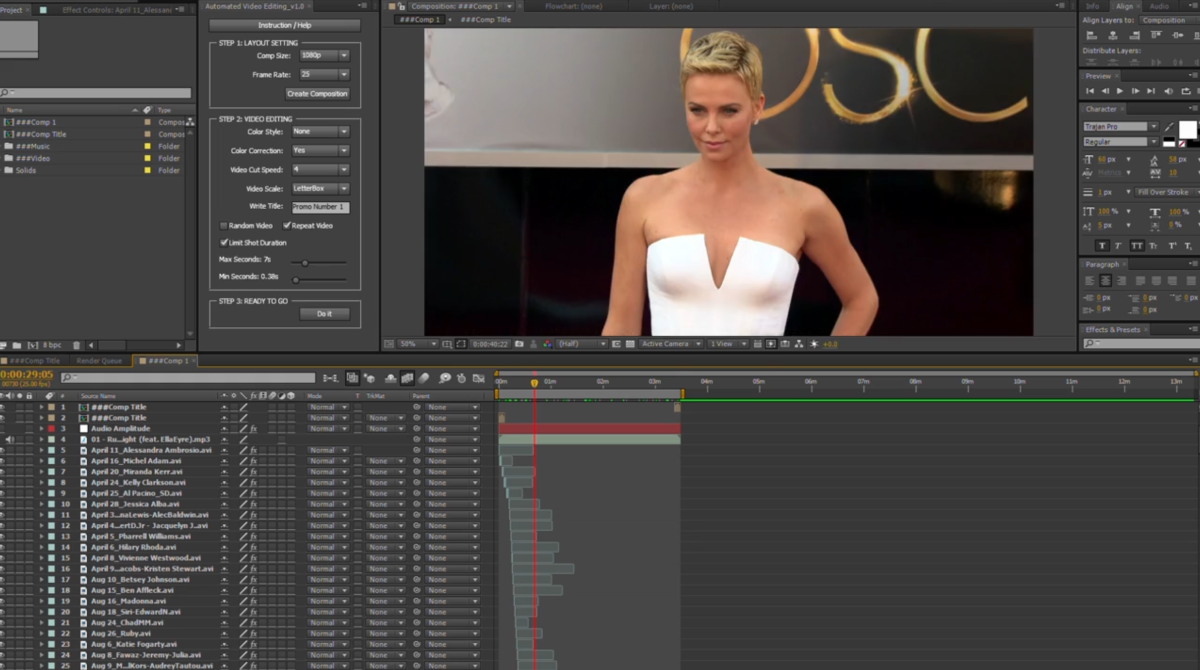
Task: Open the Graph Editor in the timeline
Action: 480,377
